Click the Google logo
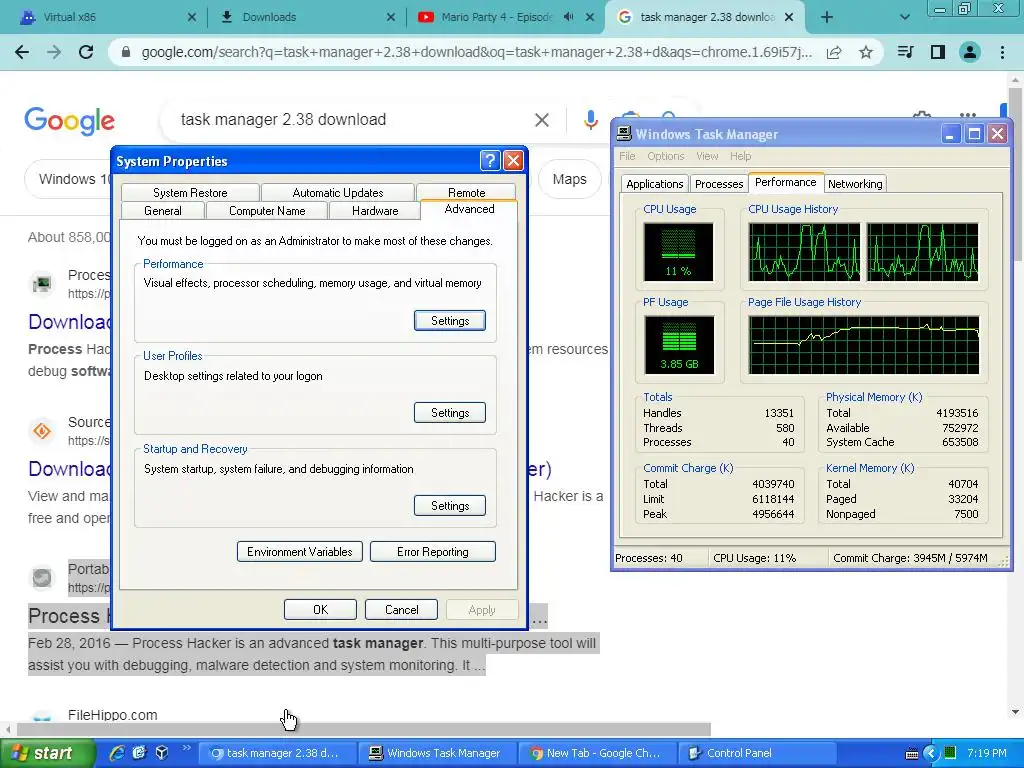Screen dimensions: 1024x768 [x=69, y=121]
